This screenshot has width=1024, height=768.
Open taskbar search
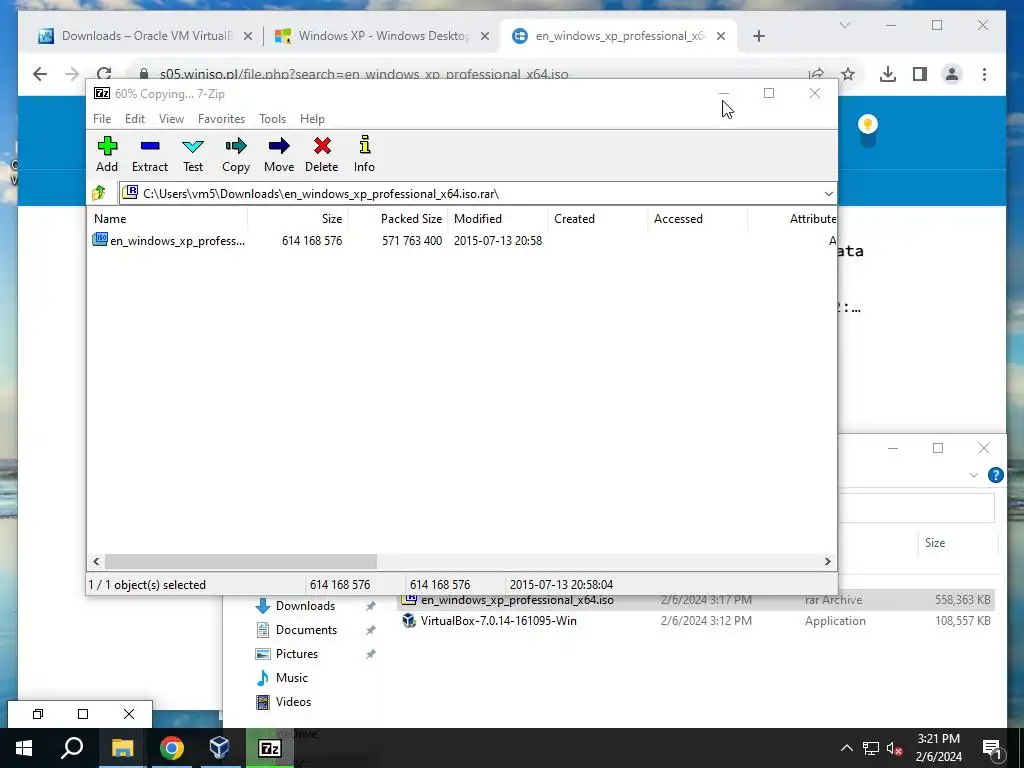pyautogui.click(x=72, y=748)
